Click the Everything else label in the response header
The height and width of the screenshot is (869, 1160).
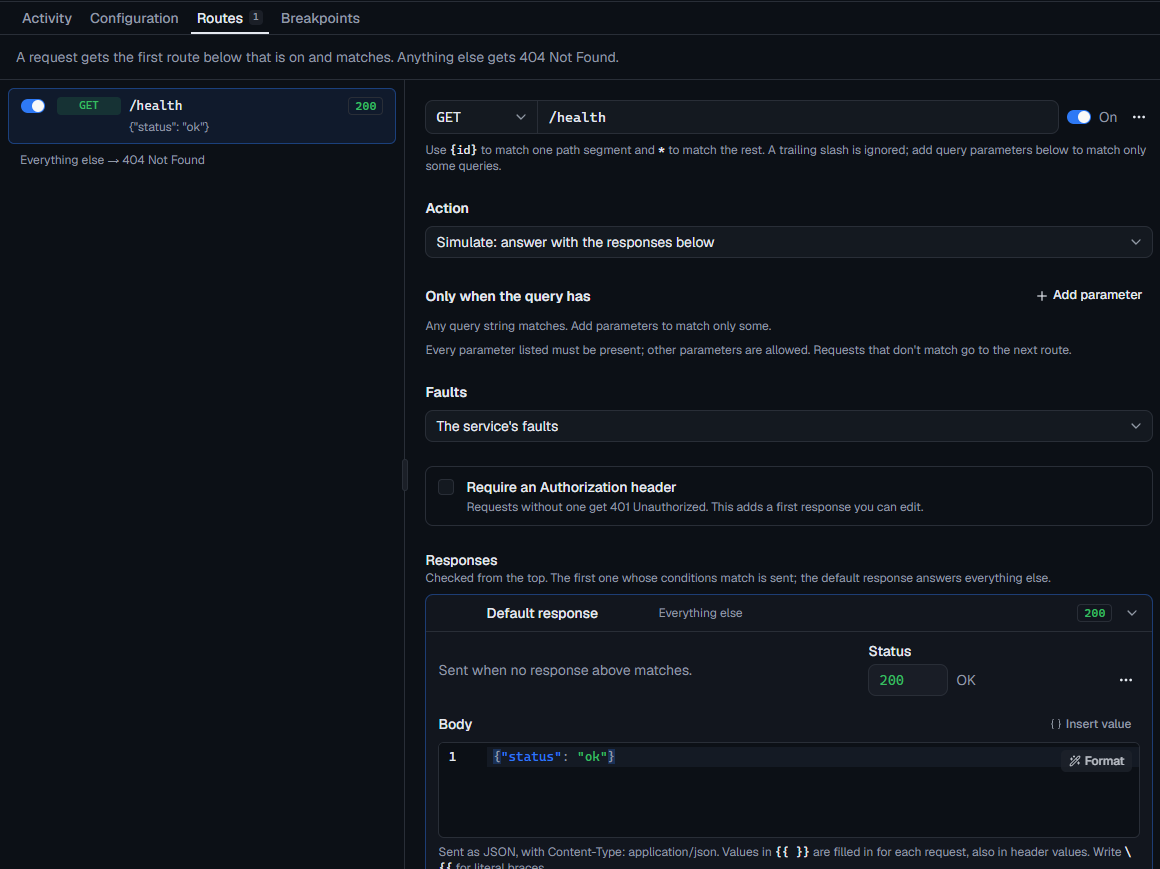(x=701, y=613)
